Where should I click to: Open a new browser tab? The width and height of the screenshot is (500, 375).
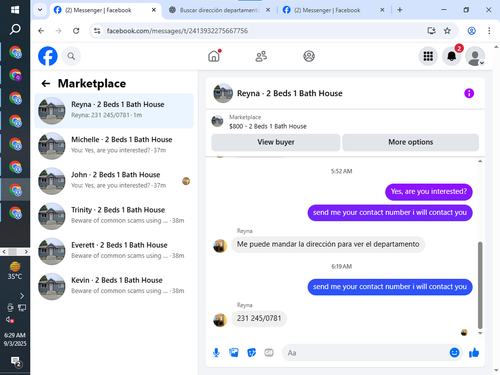400,10
